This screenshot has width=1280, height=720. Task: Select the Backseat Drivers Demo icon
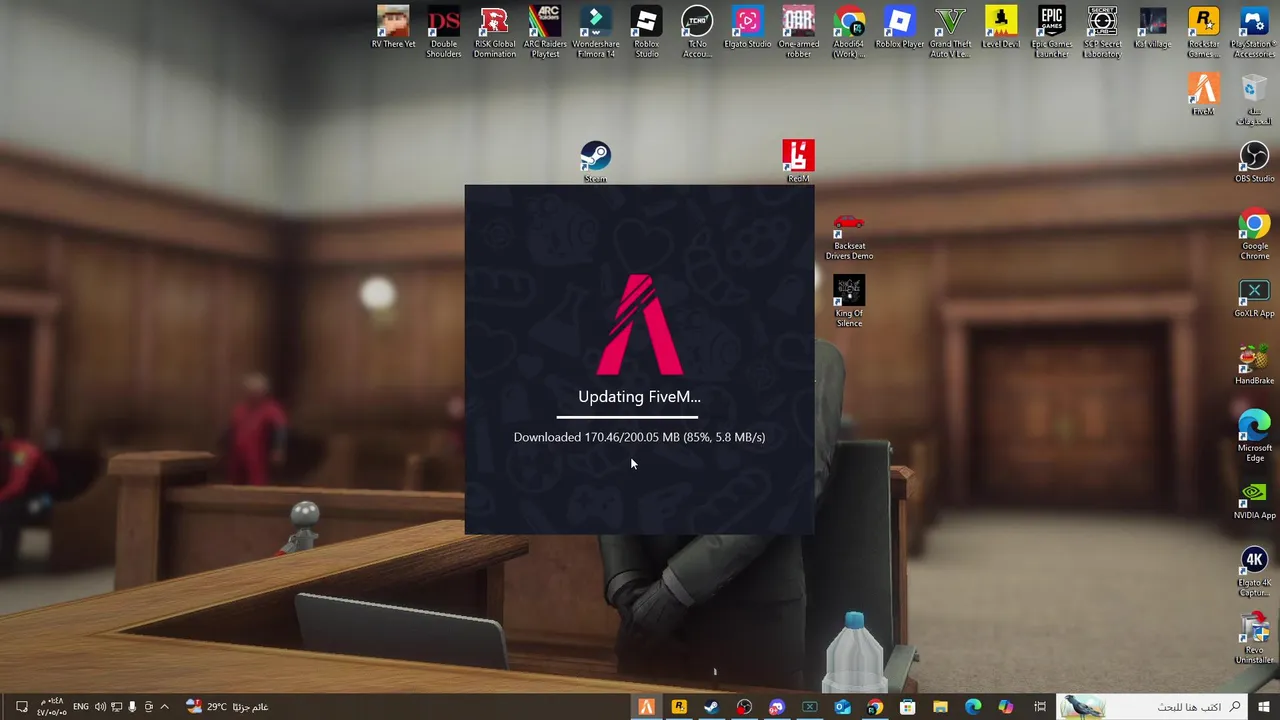coord(849,236)
